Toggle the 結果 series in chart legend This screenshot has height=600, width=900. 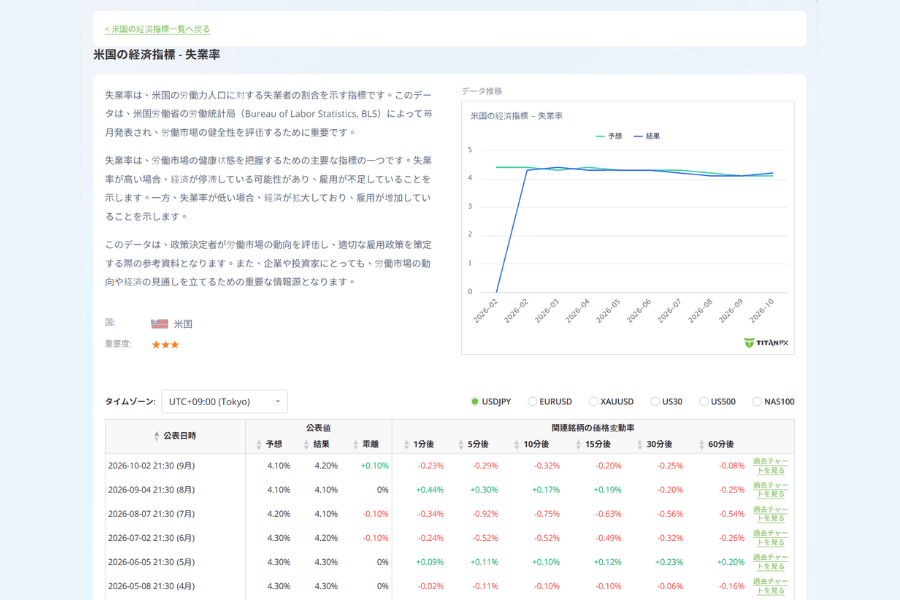coord(647,136)
